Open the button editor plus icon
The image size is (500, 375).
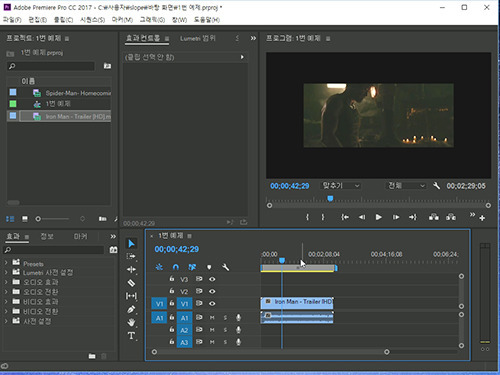coord(482,218)
